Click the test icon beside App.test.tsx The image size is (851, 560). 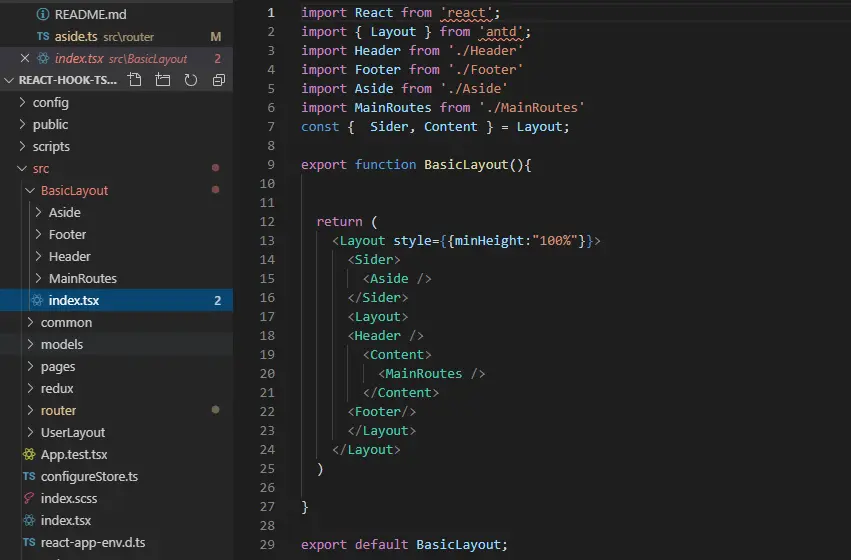tap(29, 454)
